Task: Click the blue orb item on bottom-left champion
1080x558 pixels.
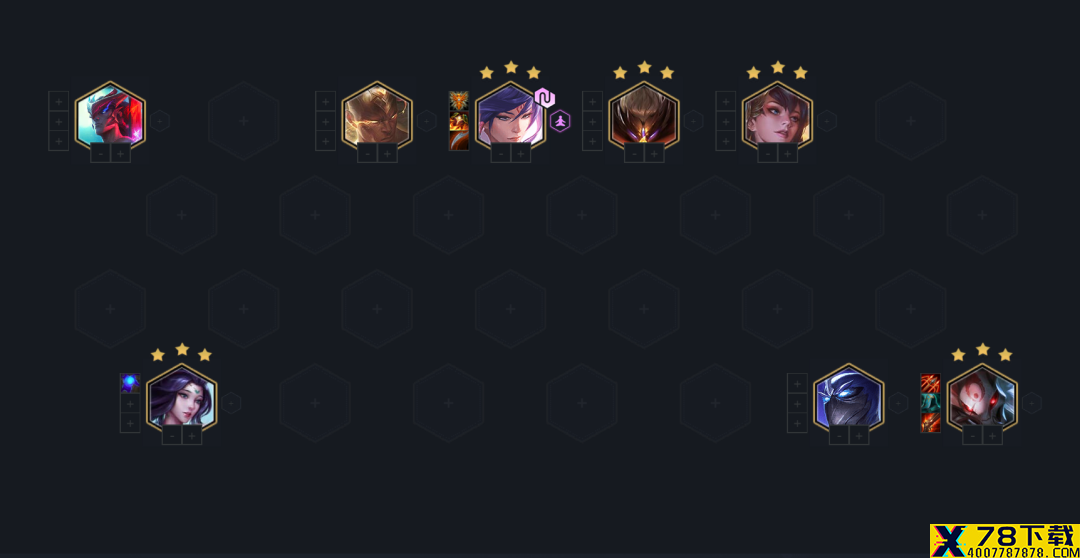Action: point(130,383)
